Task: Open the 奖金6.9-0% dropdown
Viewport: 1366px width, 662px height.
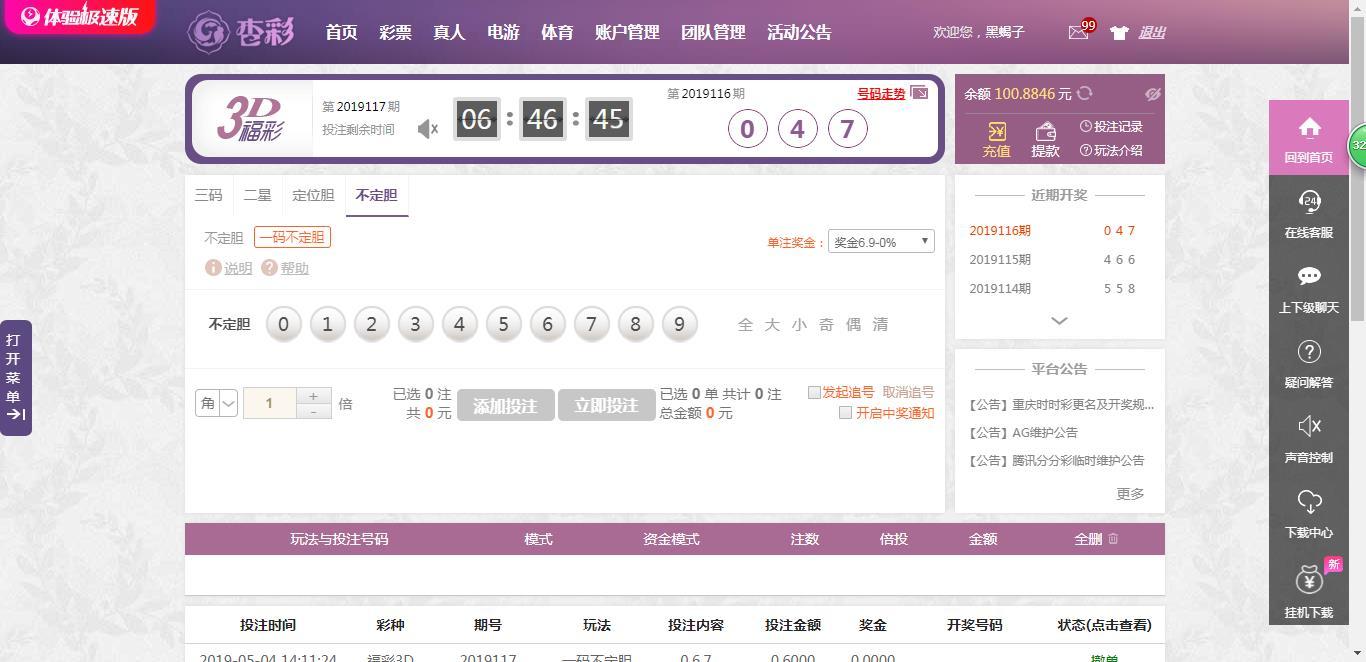Action: (x=881, y=241)
